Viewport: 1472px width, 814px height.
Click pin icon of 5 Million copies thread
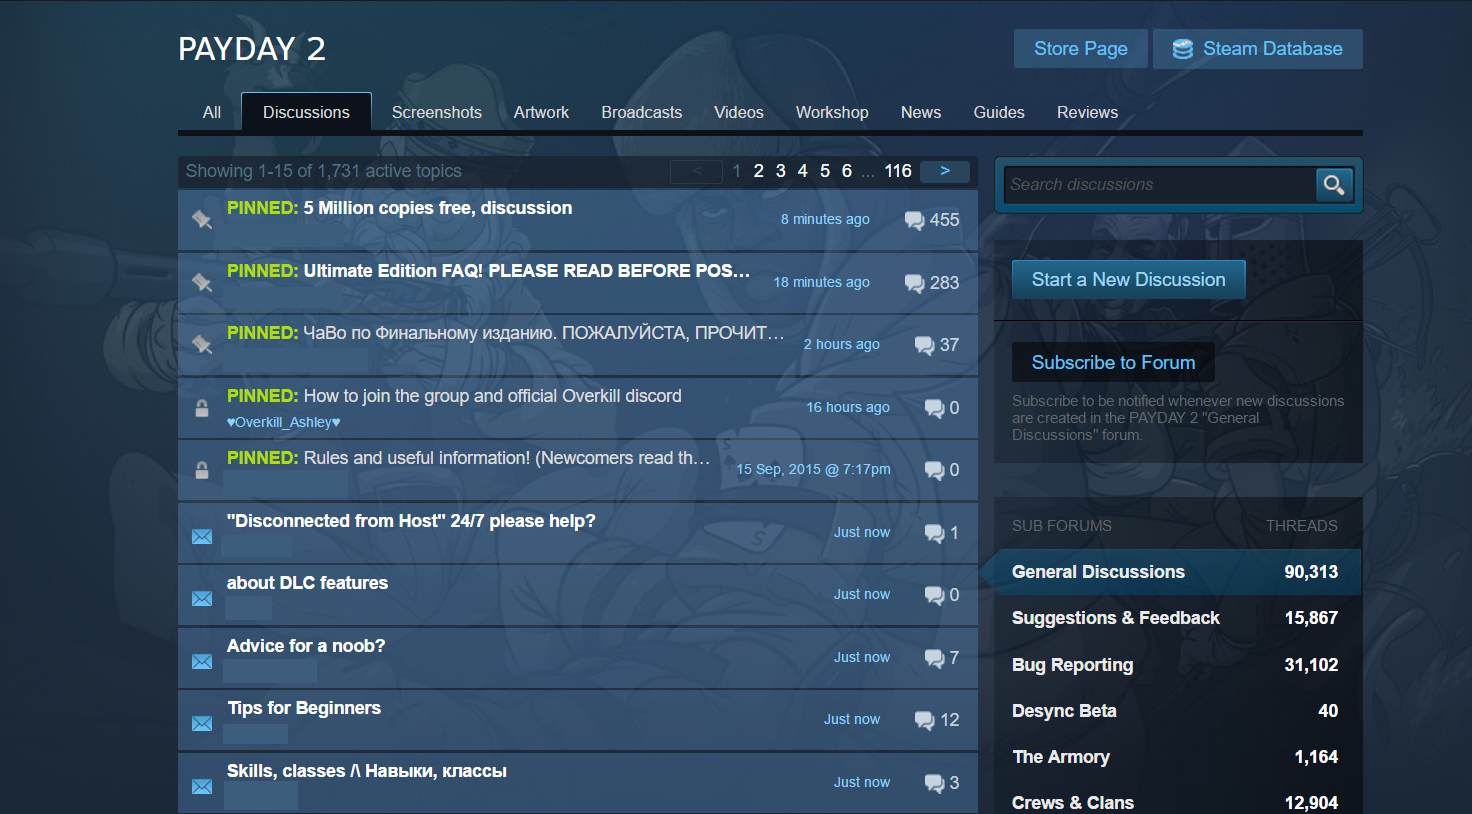(x=202, y=219)
